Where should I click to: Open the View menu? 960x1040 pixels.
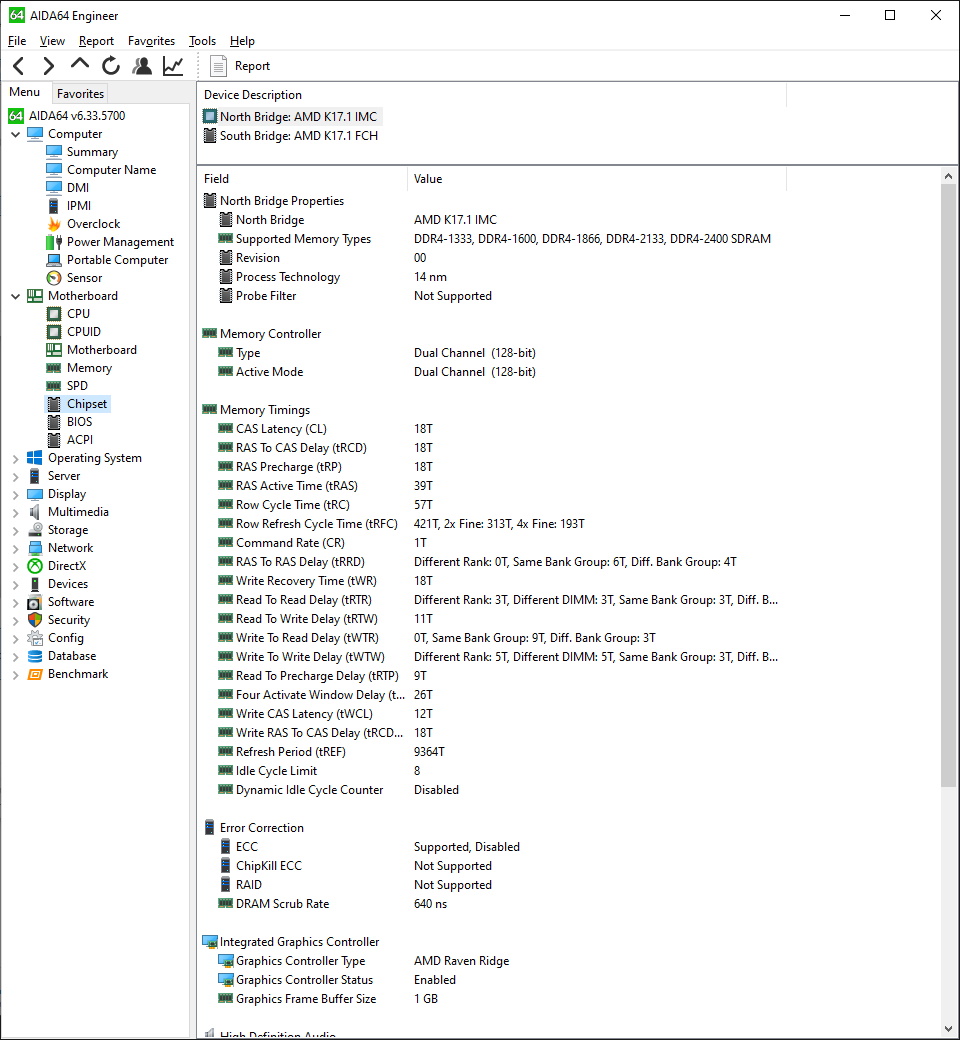52,41
